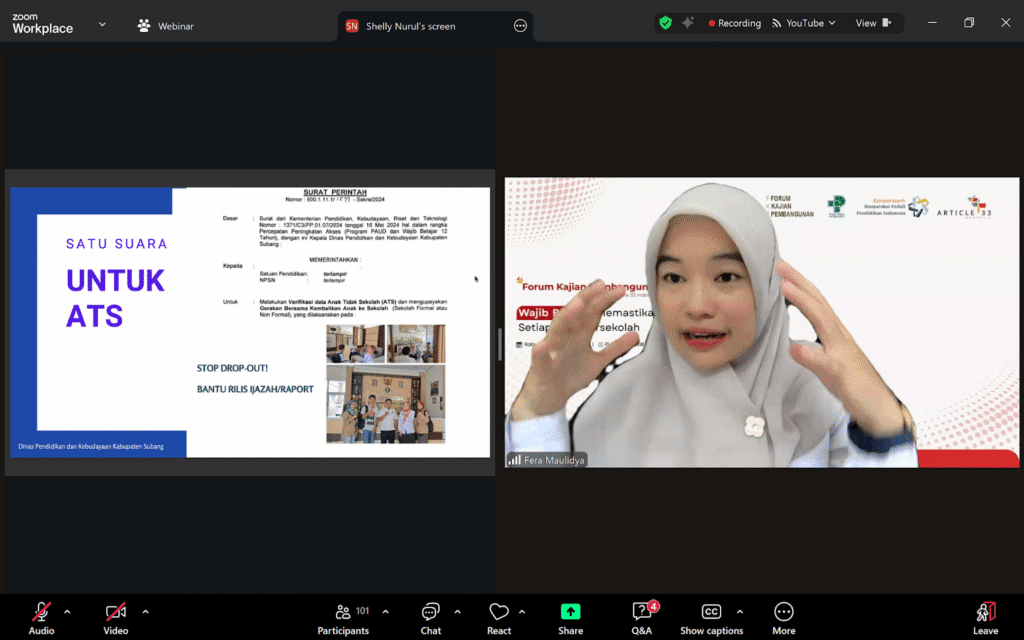Image resolution: width=1024 pixels, height=640 pixels.
Task: Click the AI Companion sparkle icon
Action: [x=688, y=22]
